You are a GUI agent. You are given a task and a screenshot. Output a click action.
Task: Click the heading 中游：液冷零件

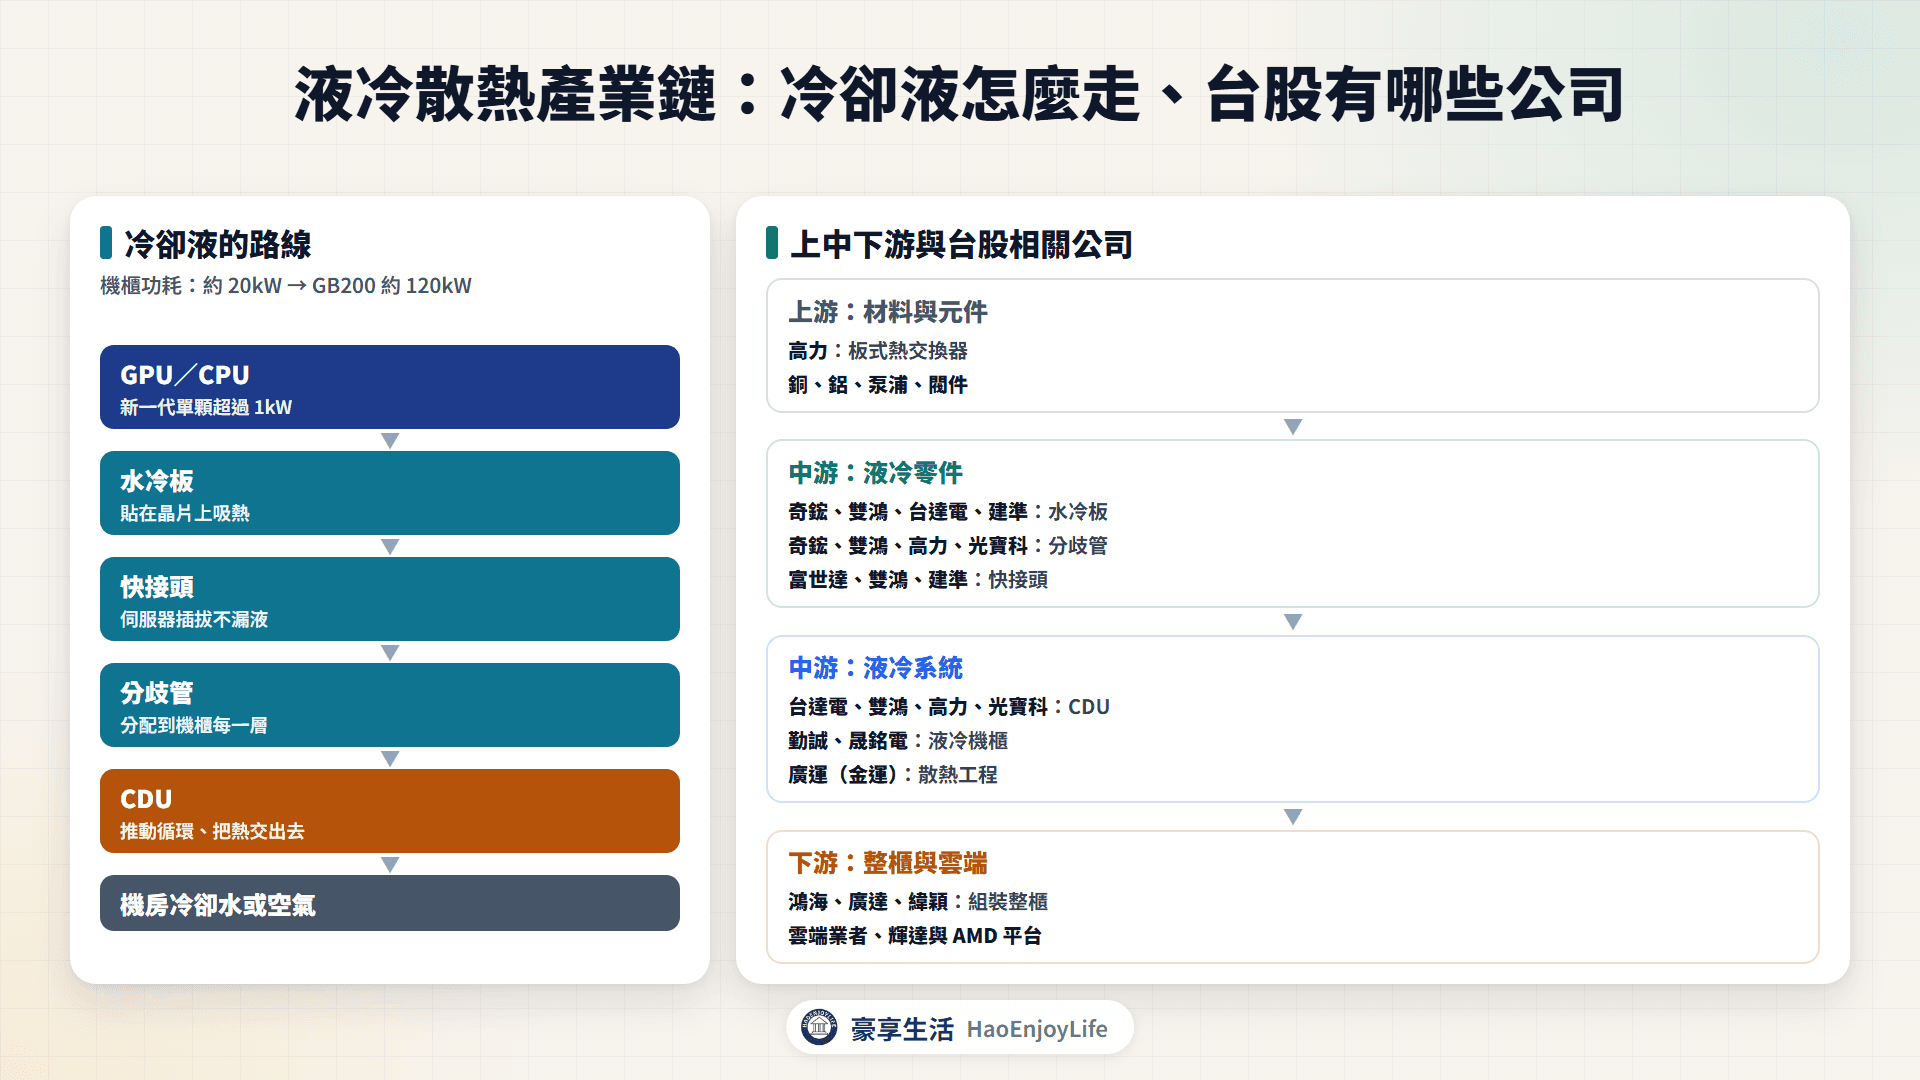(876, 473)
